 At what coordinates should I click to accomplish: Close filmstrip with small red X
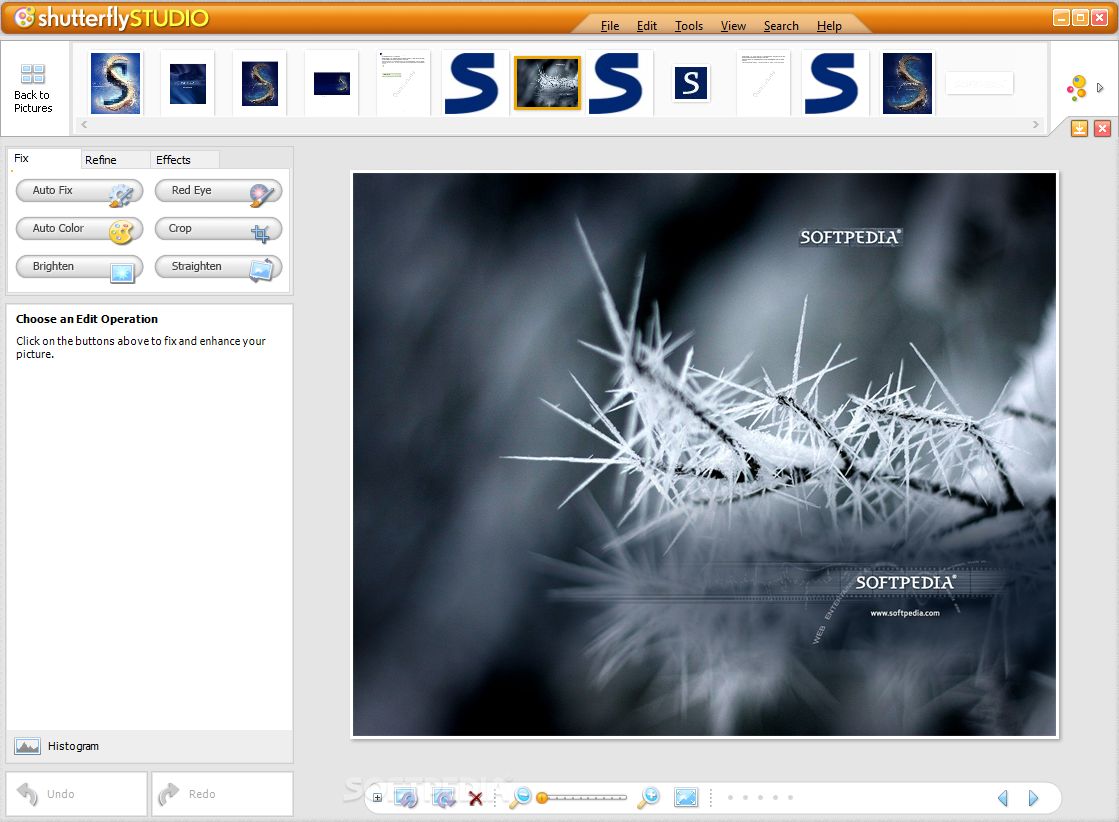point(1103,128)
